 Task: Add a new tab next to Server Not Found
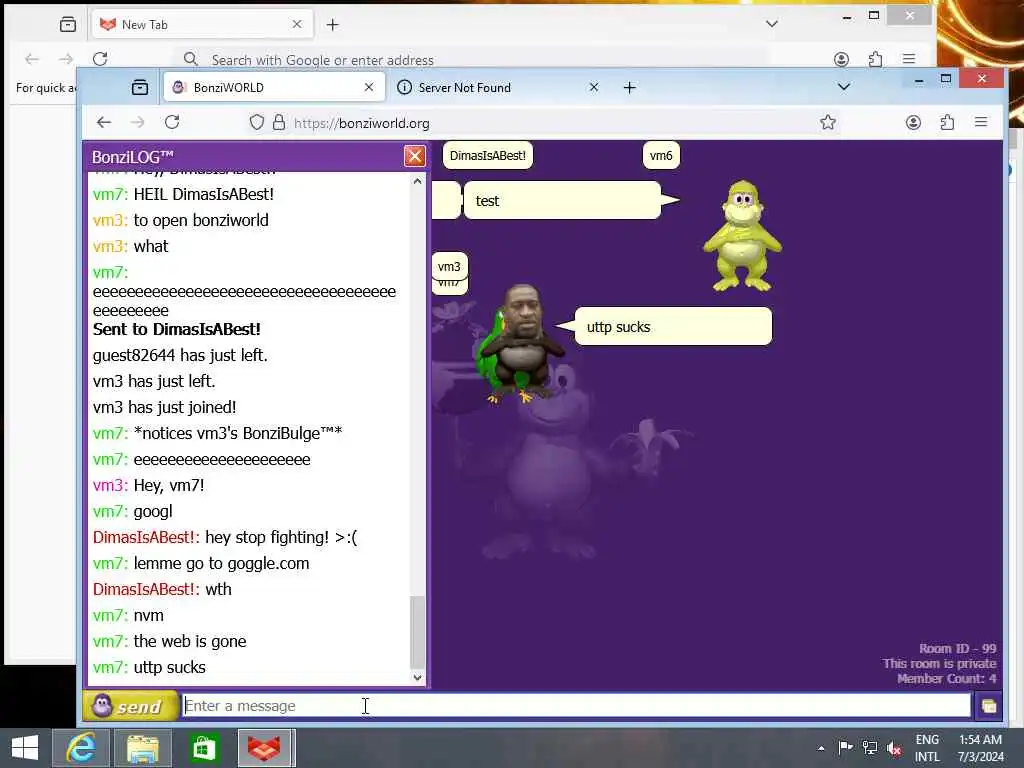pos(630,88)
